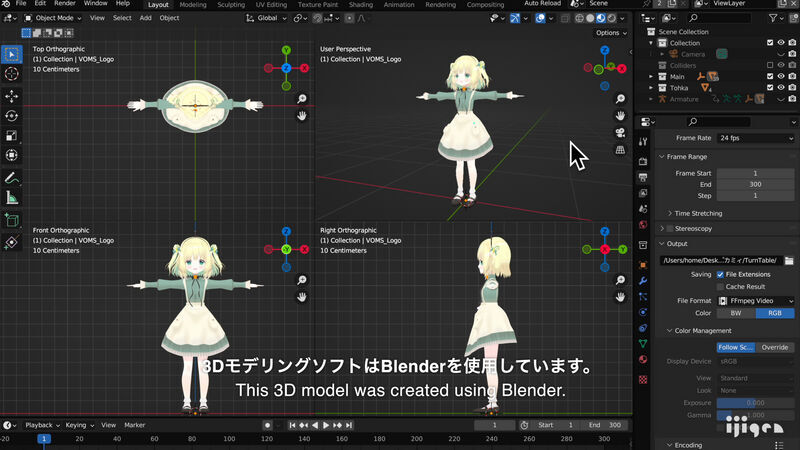Open the Render properties tab
The image size is (800, 450).
(643, 161)
